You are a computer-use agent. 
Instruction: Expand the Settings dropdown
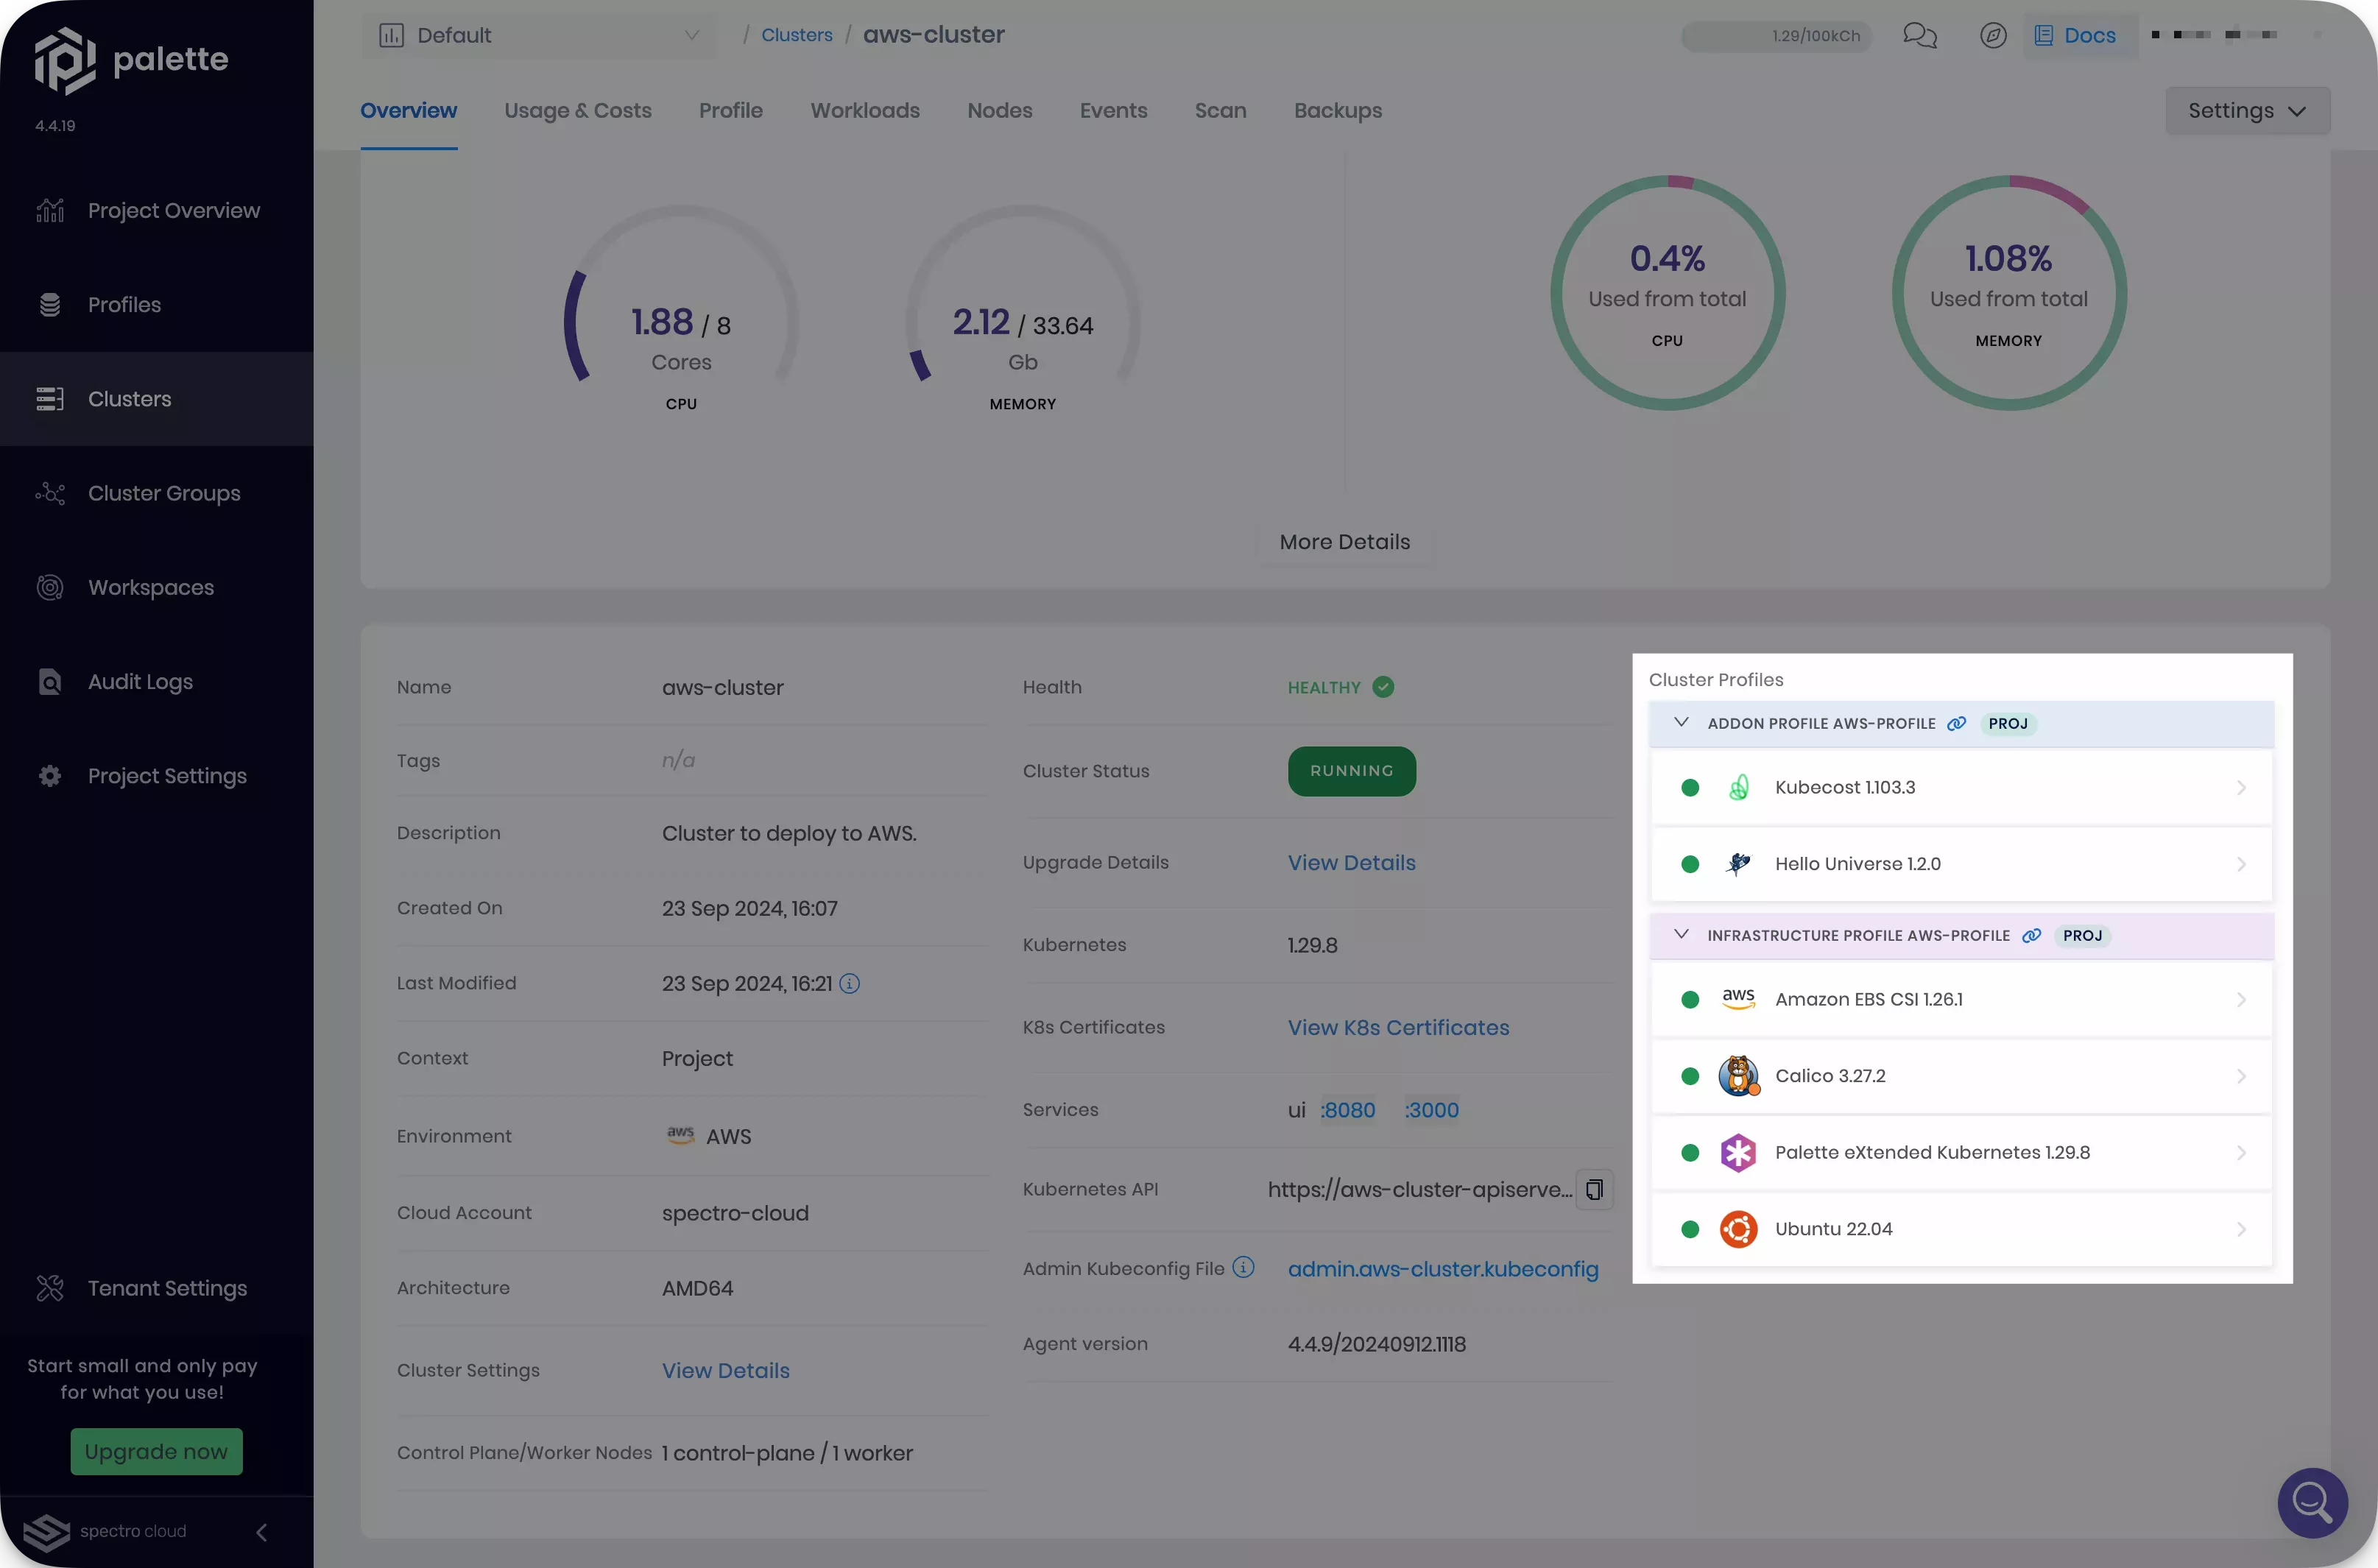[2247, 110]
